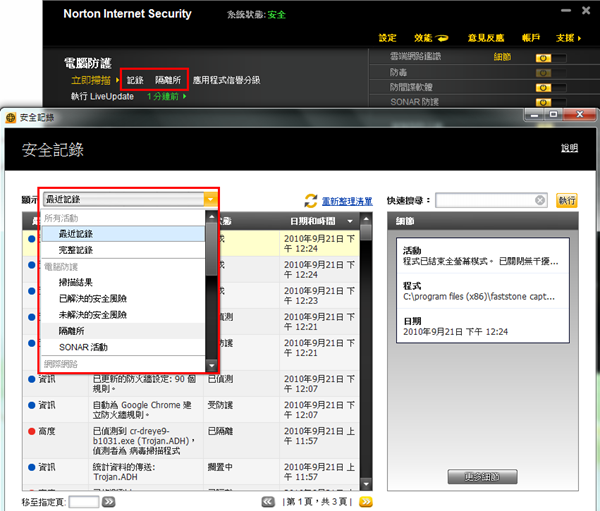Click the 更多細節 button

pos(482,477)
